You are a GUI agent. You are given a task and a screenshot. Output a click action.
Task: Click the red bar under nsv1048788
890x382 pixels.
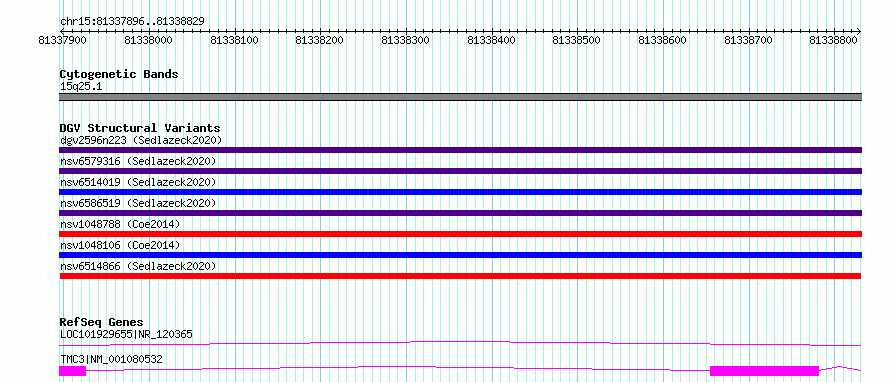460,234
